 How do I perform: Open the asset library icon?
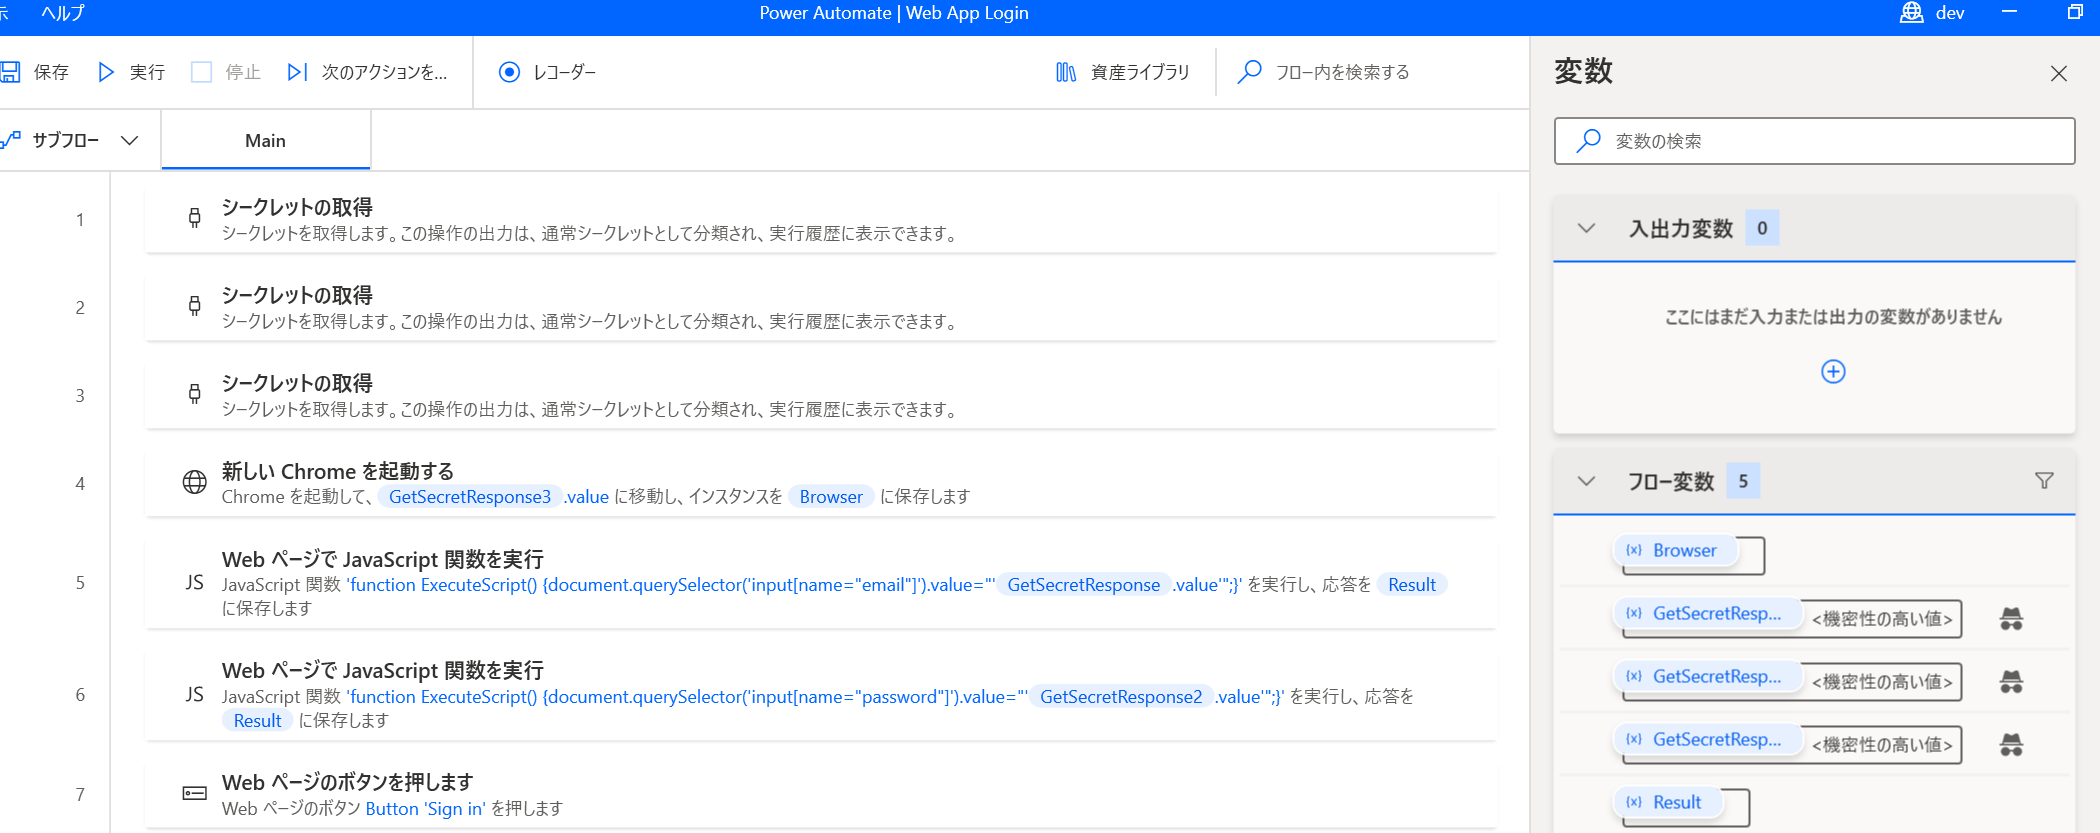click(x=1066, y=72)
